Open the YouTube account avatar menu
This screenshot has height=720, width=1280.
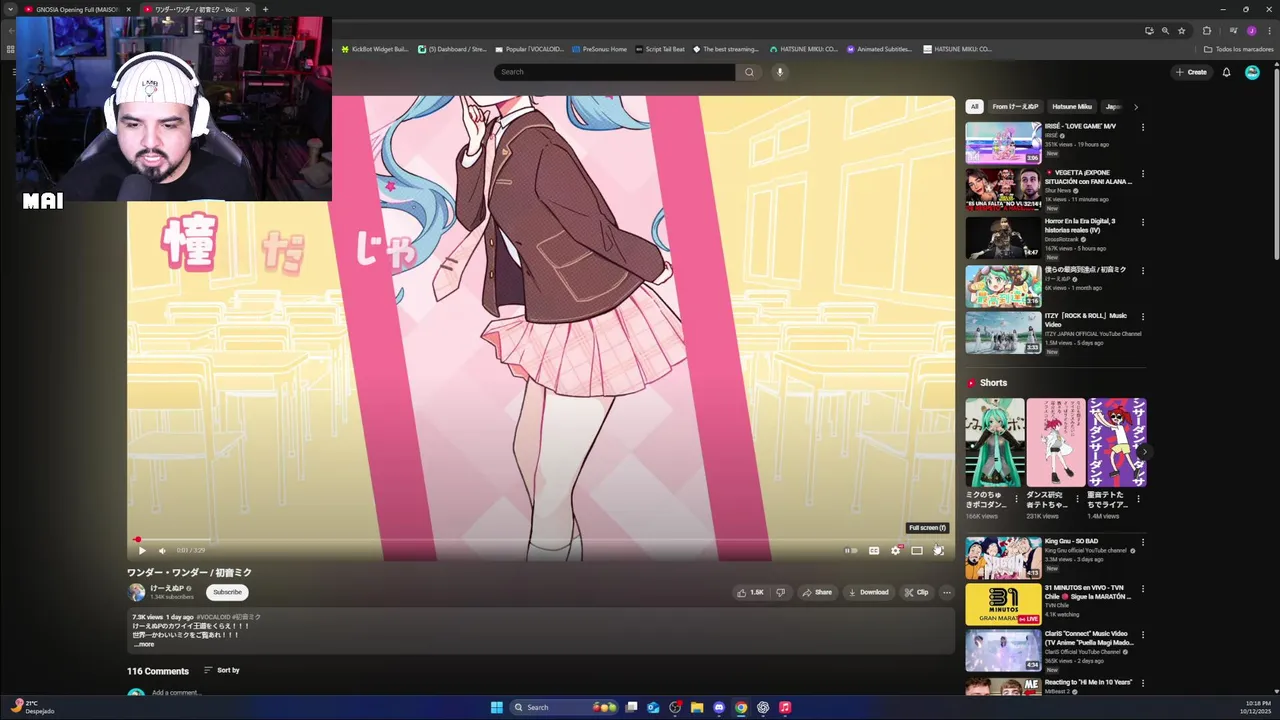tap(1252, 72)
